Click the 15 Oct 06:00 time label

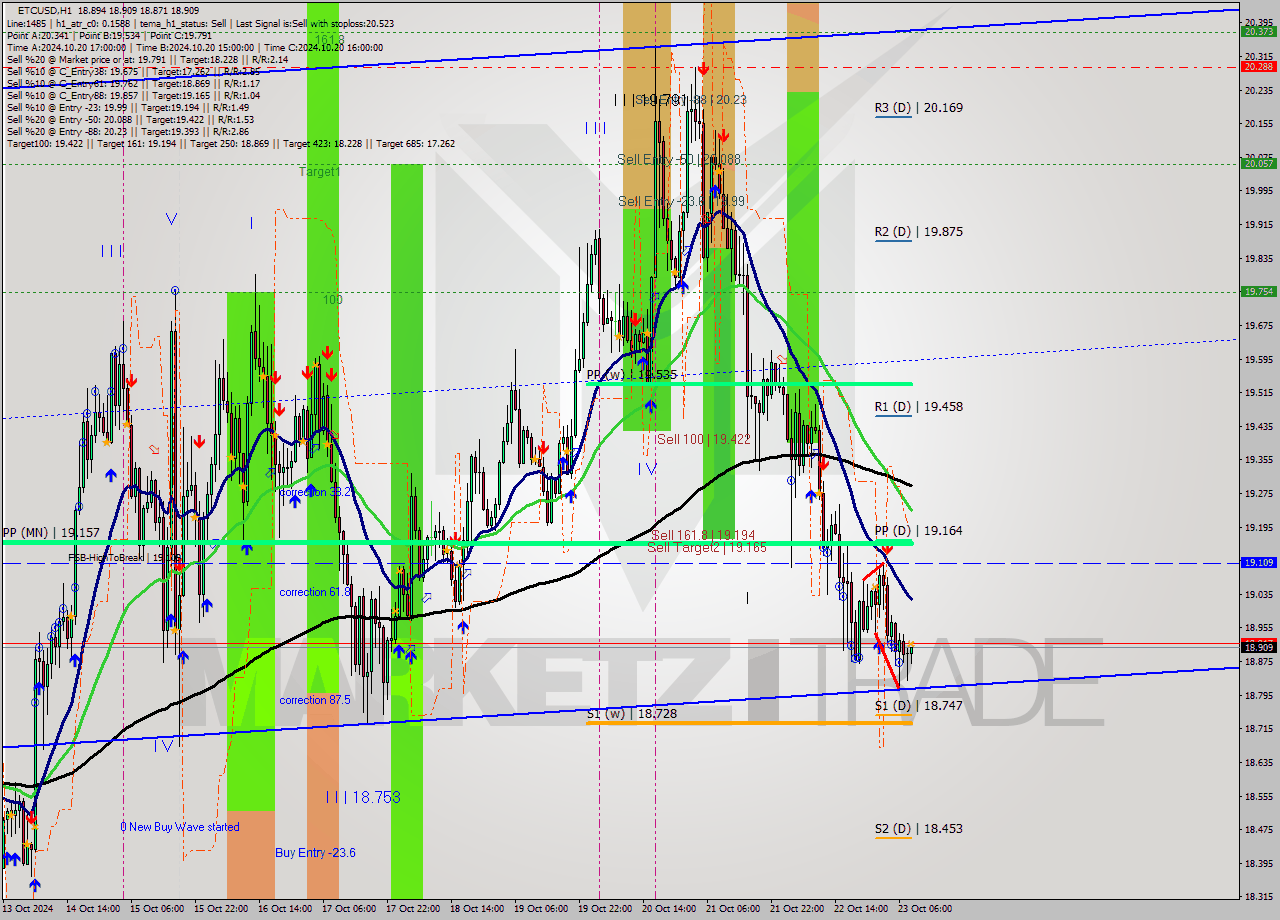(x=157, y=909)
